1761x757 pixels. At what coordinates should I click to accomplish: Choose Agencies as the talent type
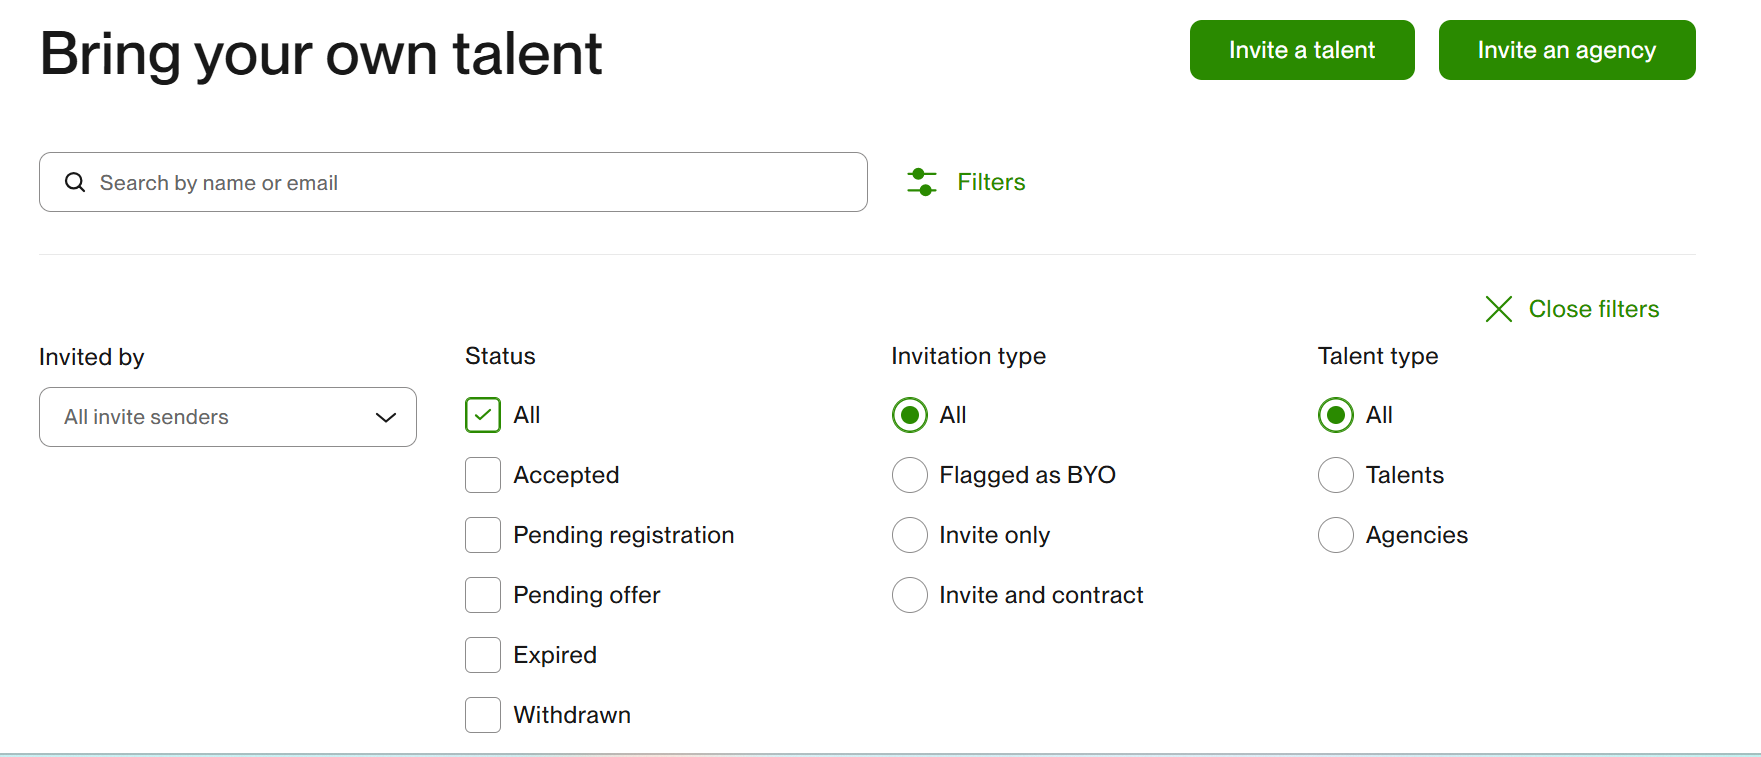point(1335,535)
